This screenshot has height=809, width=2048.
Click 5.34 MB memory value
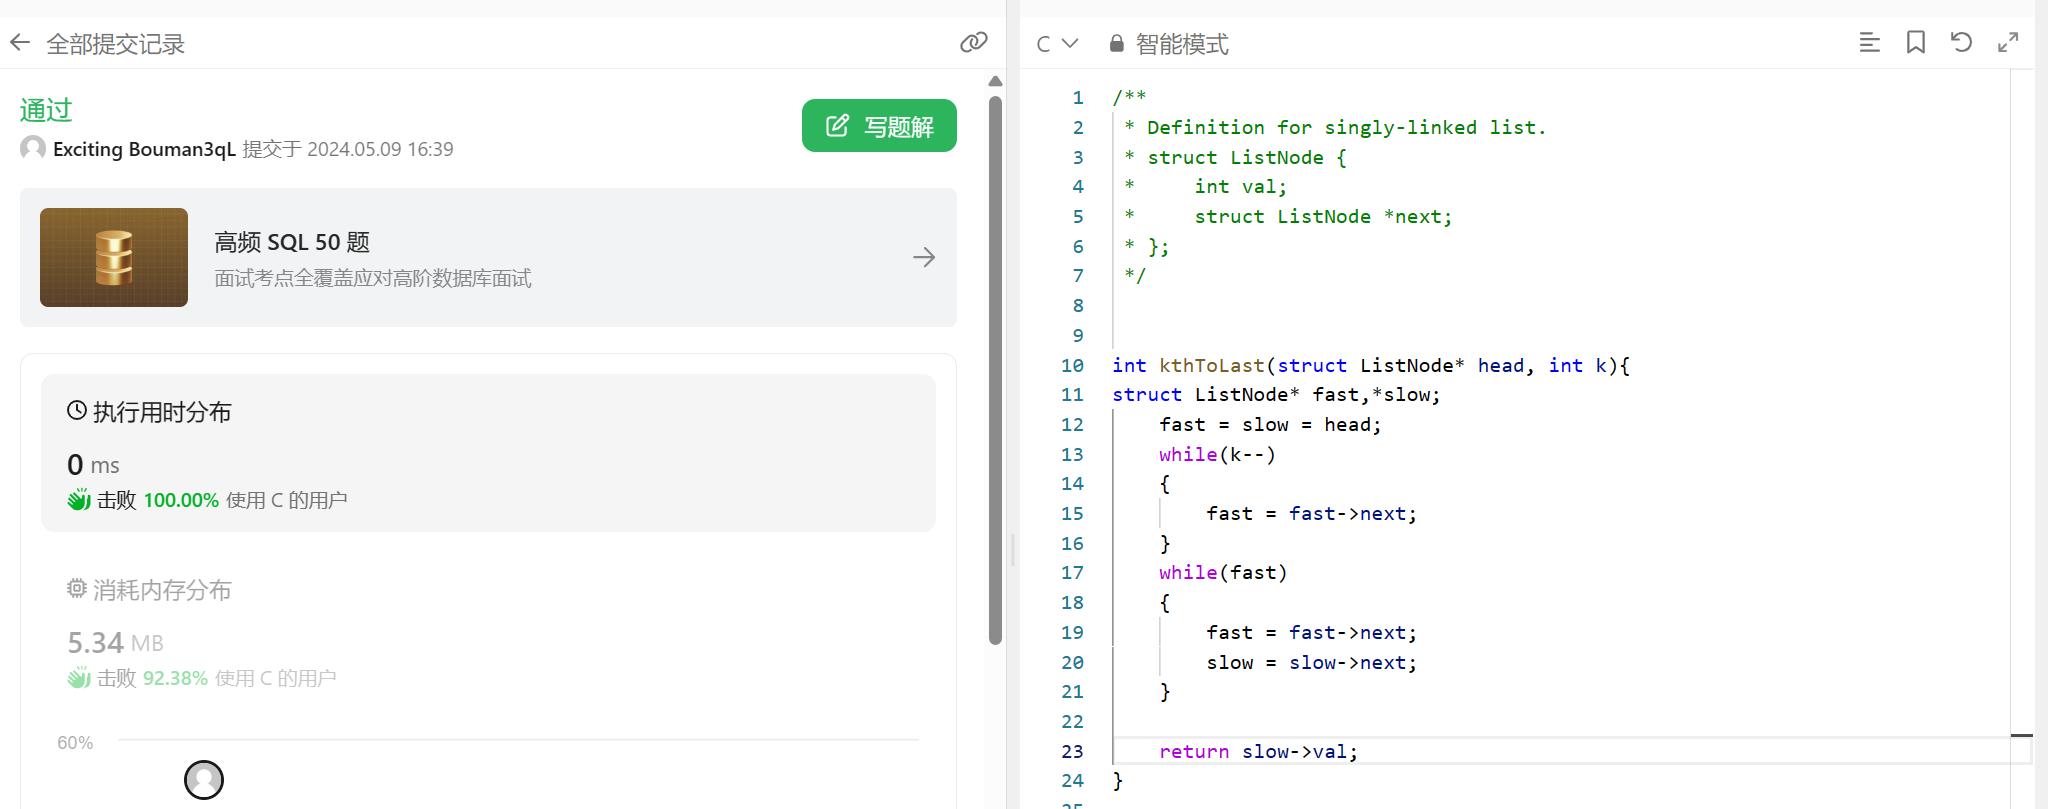[x=115, y=642]
